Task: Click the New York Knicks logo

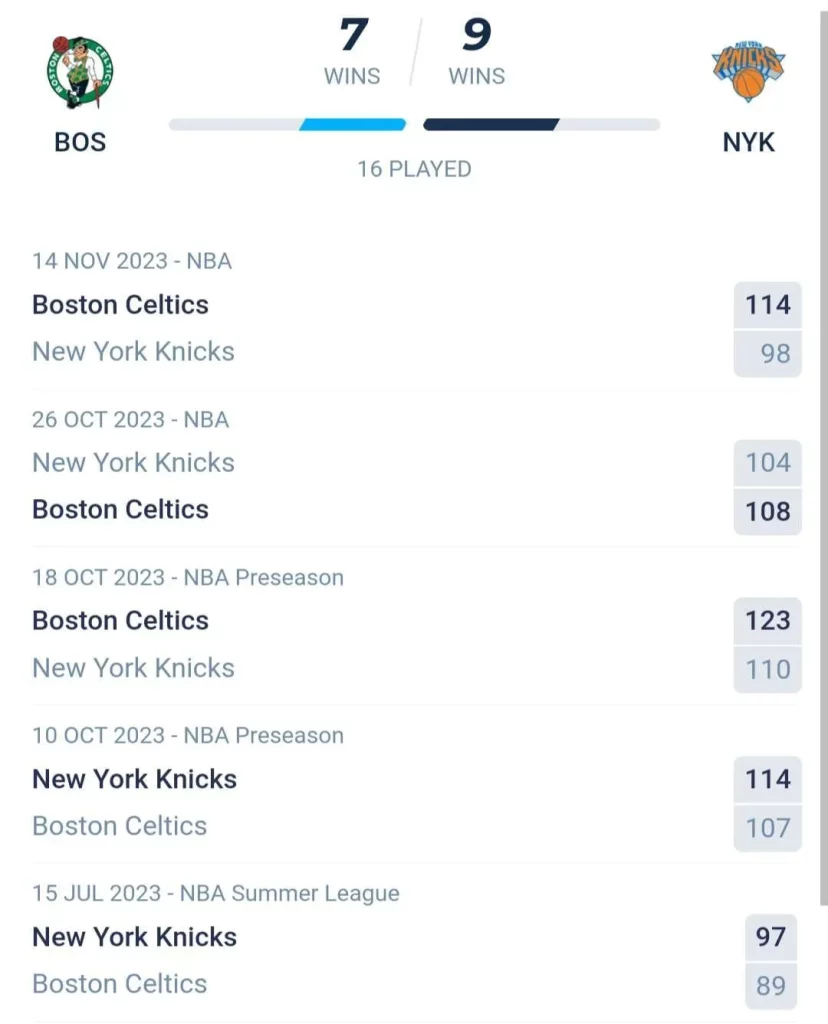Action: coord(748,71)
